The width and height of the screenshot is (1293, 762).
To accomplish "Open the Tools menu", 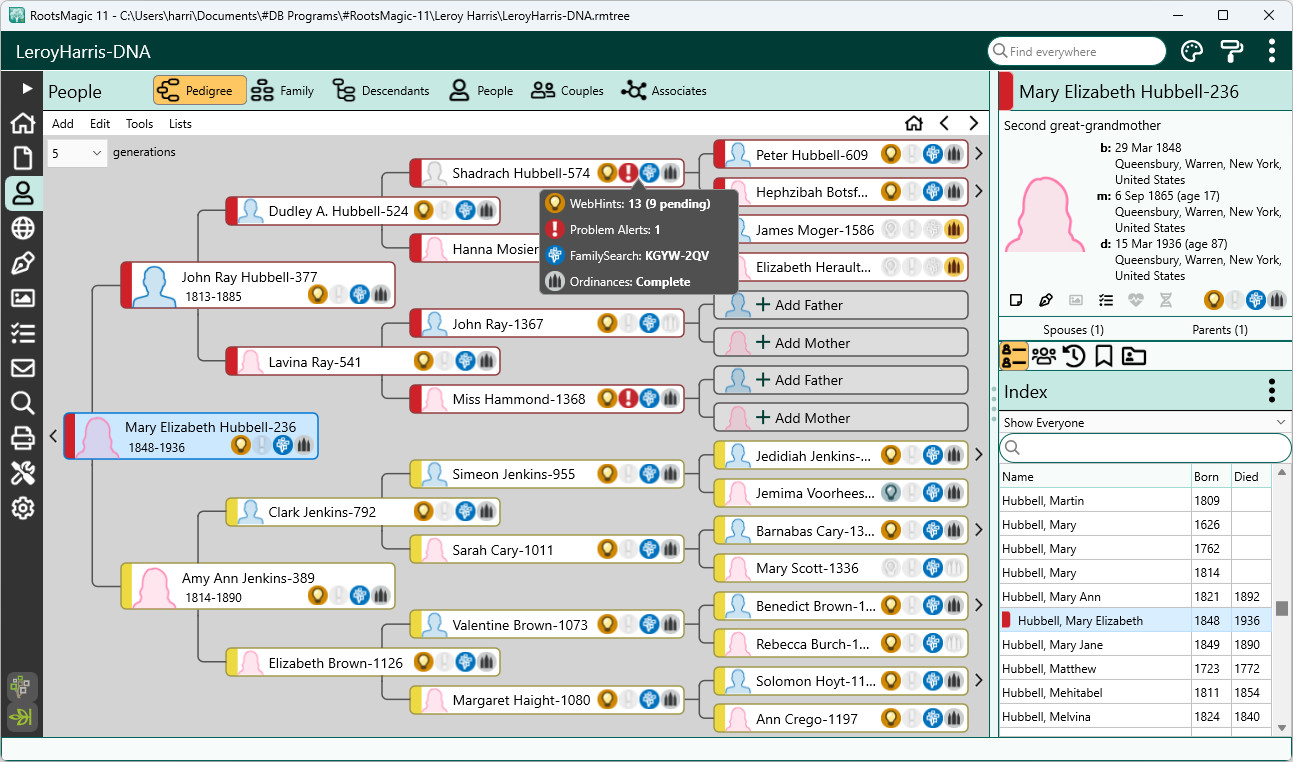I will tap(139, 124).
